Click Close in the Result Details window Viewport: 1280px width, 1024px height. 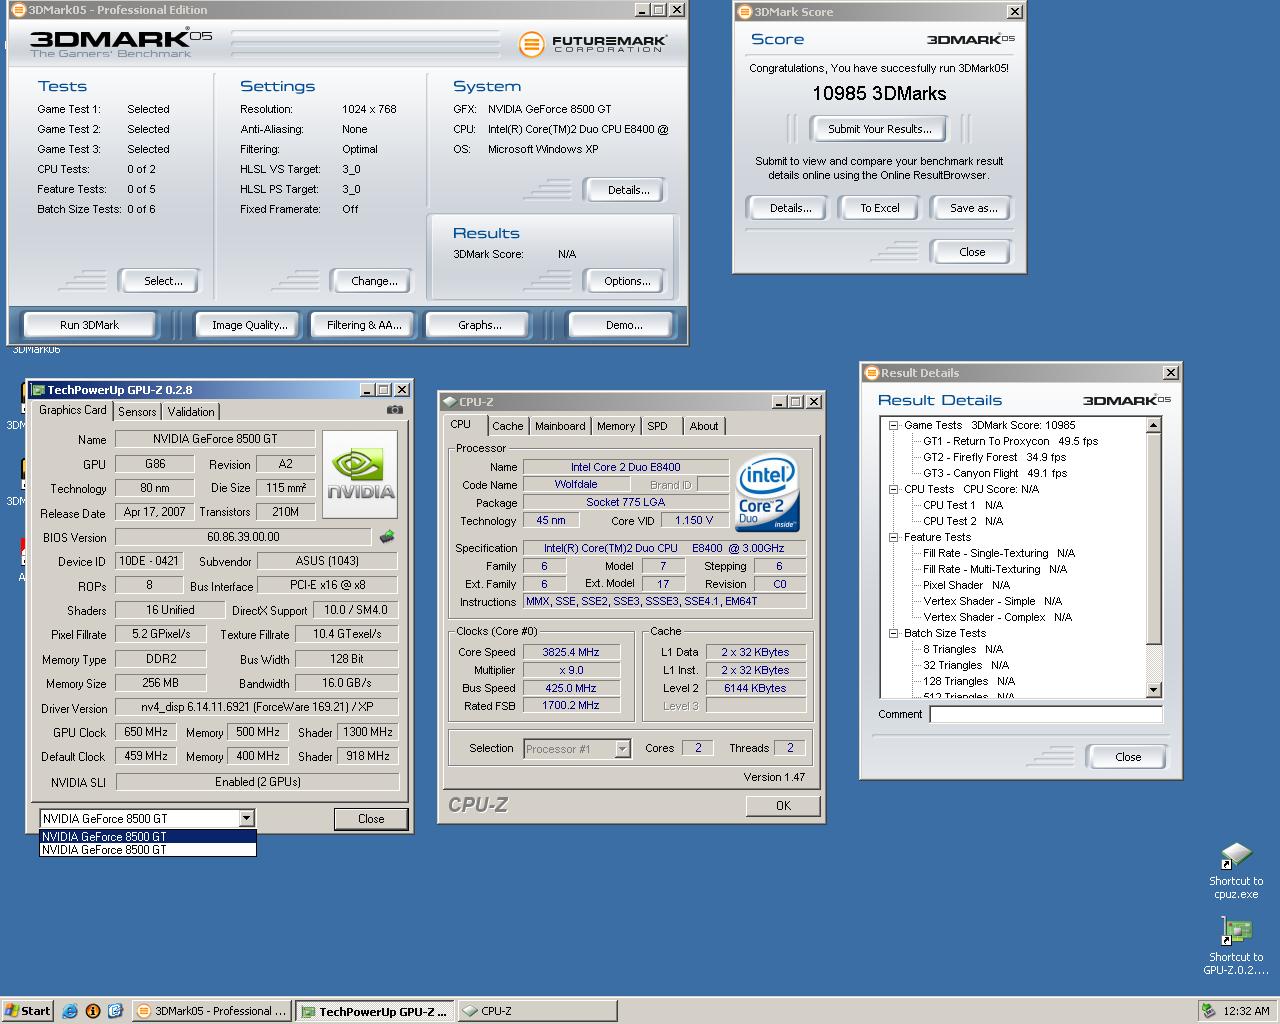click(x=1128, y=757)
